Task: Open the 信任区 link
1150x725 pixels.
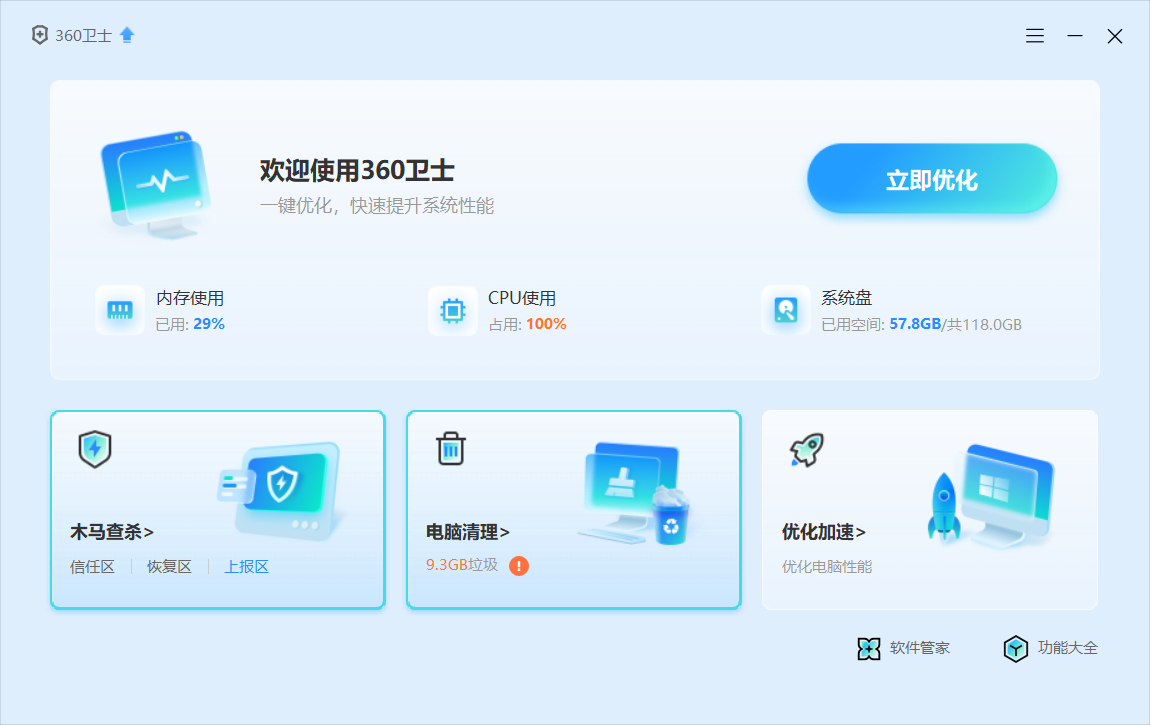Action: pyautogui.click(x=92, y=565)
